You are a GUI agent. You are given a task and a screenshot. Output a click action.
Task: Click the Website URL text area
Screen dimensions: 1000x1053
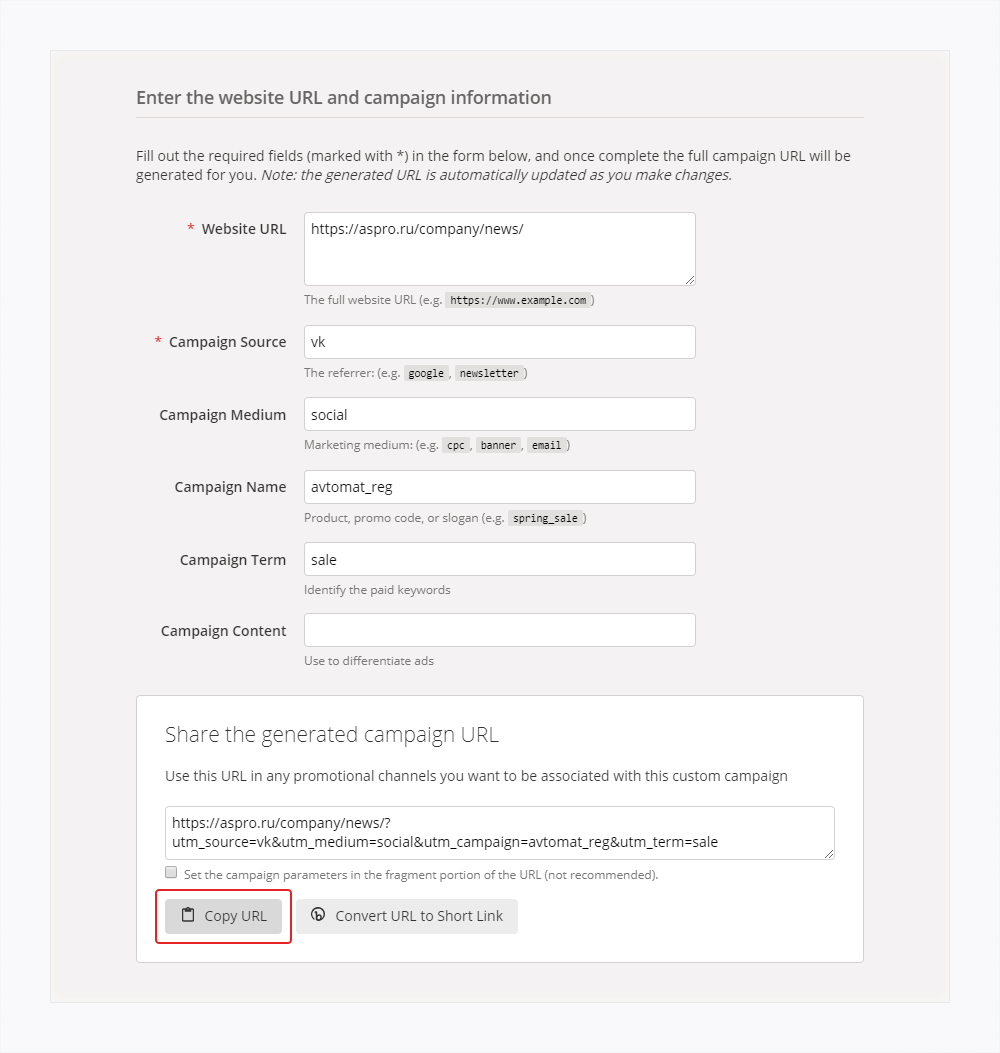499,248
